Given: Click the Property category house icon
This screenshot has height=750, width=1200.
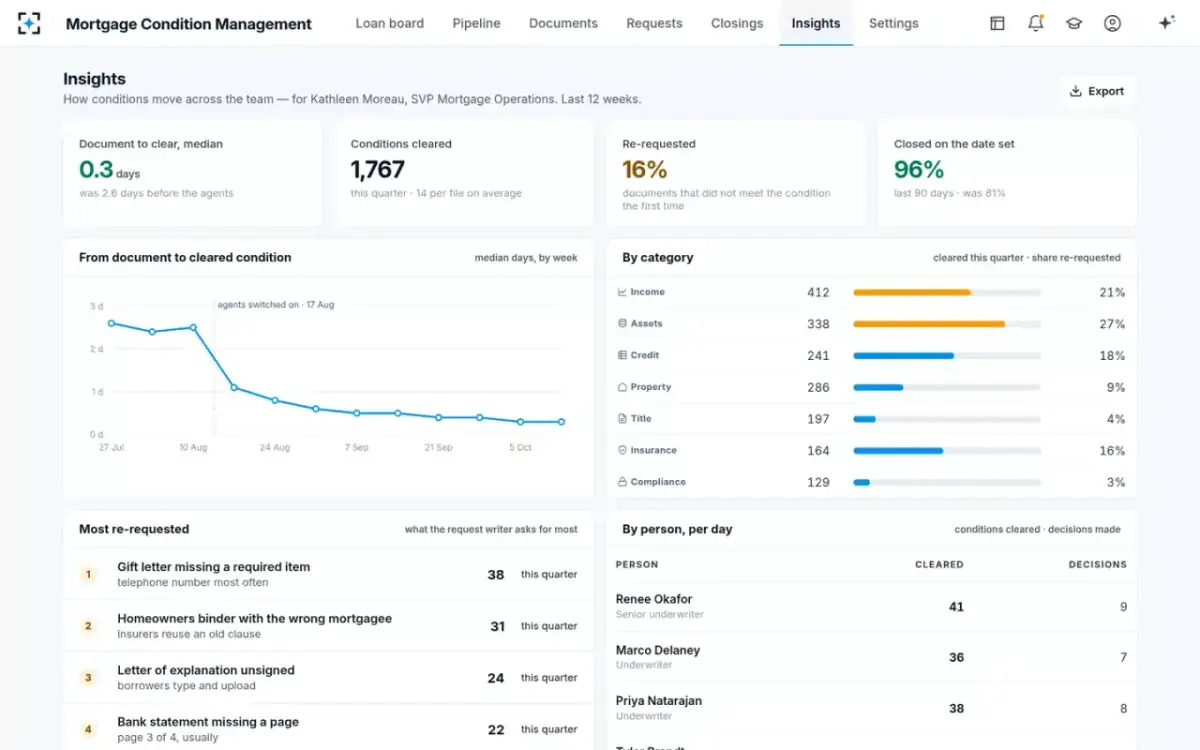Looking at the screenshot, I should pyautogui.click(x=622, y=387).
